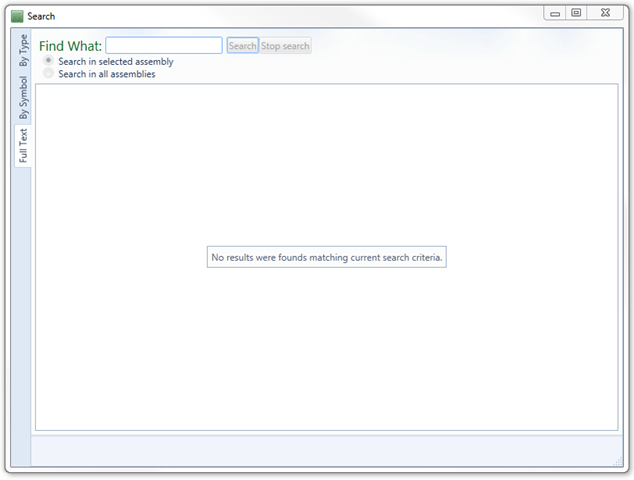The width and height of the screenshot is (634, 480).
Task: Minimize the Search window
Action: tap(555, 13)
